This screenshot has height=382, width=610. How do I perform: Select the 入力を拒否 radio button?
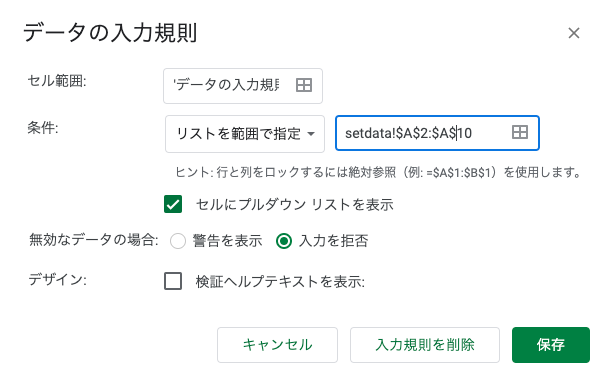tap(284, 241)
